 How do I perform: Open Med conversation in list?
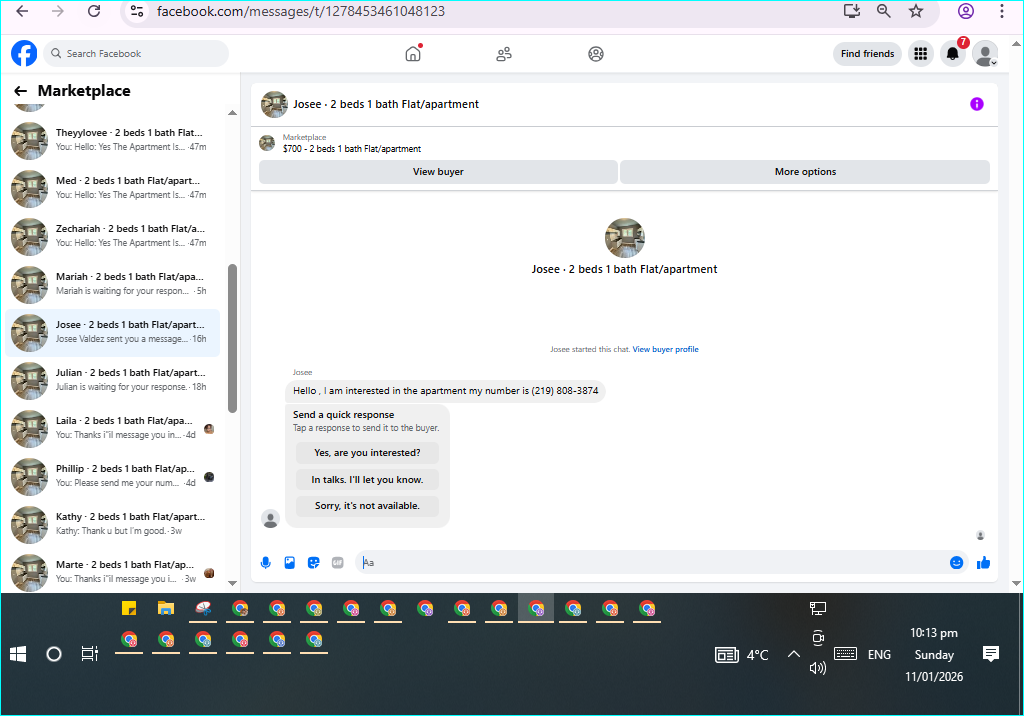(113, 187)
